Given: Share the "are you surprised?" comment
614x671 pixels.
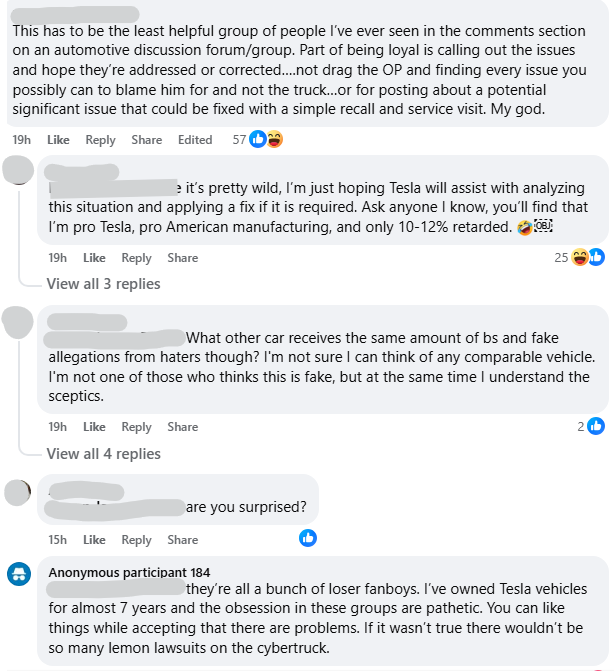Looking at the screenshot, I should (183, 540).
